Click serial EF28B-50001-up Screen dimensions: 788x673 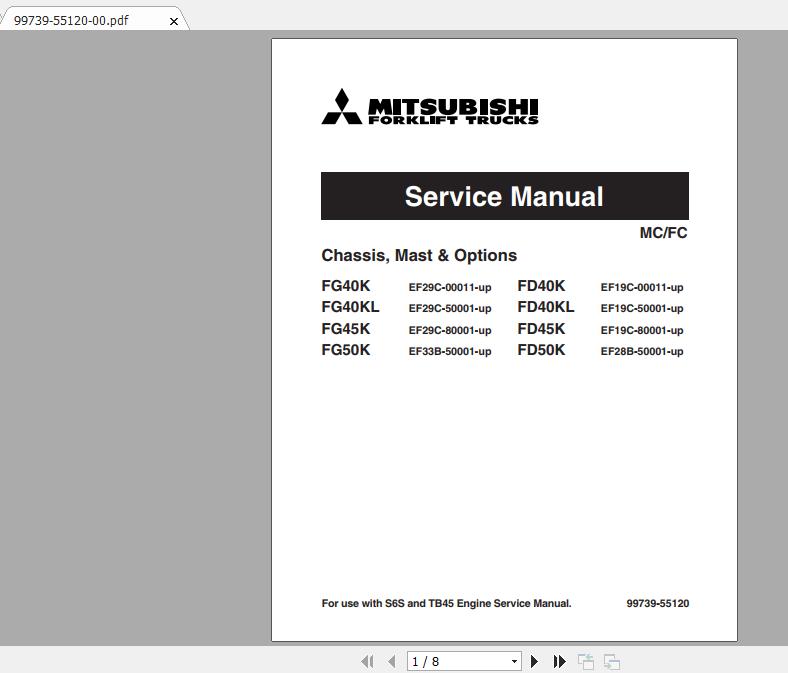pos(642,351)
